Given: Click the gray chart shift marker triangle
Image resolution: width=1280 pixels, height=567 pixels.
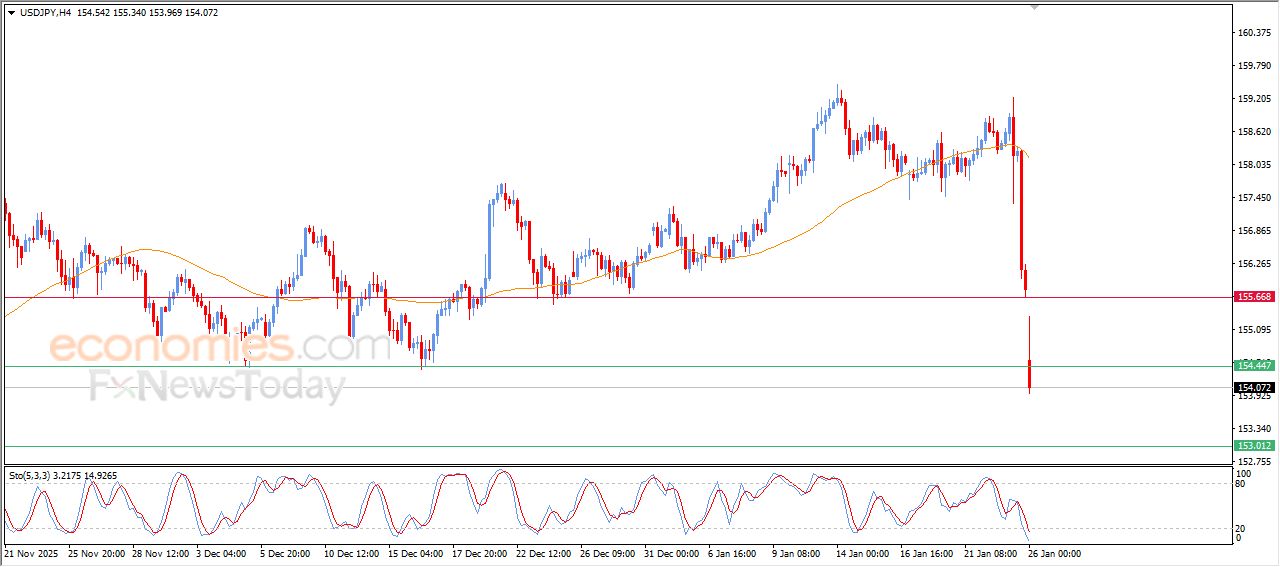Looking at the screenshot, I should point(1034,7).
